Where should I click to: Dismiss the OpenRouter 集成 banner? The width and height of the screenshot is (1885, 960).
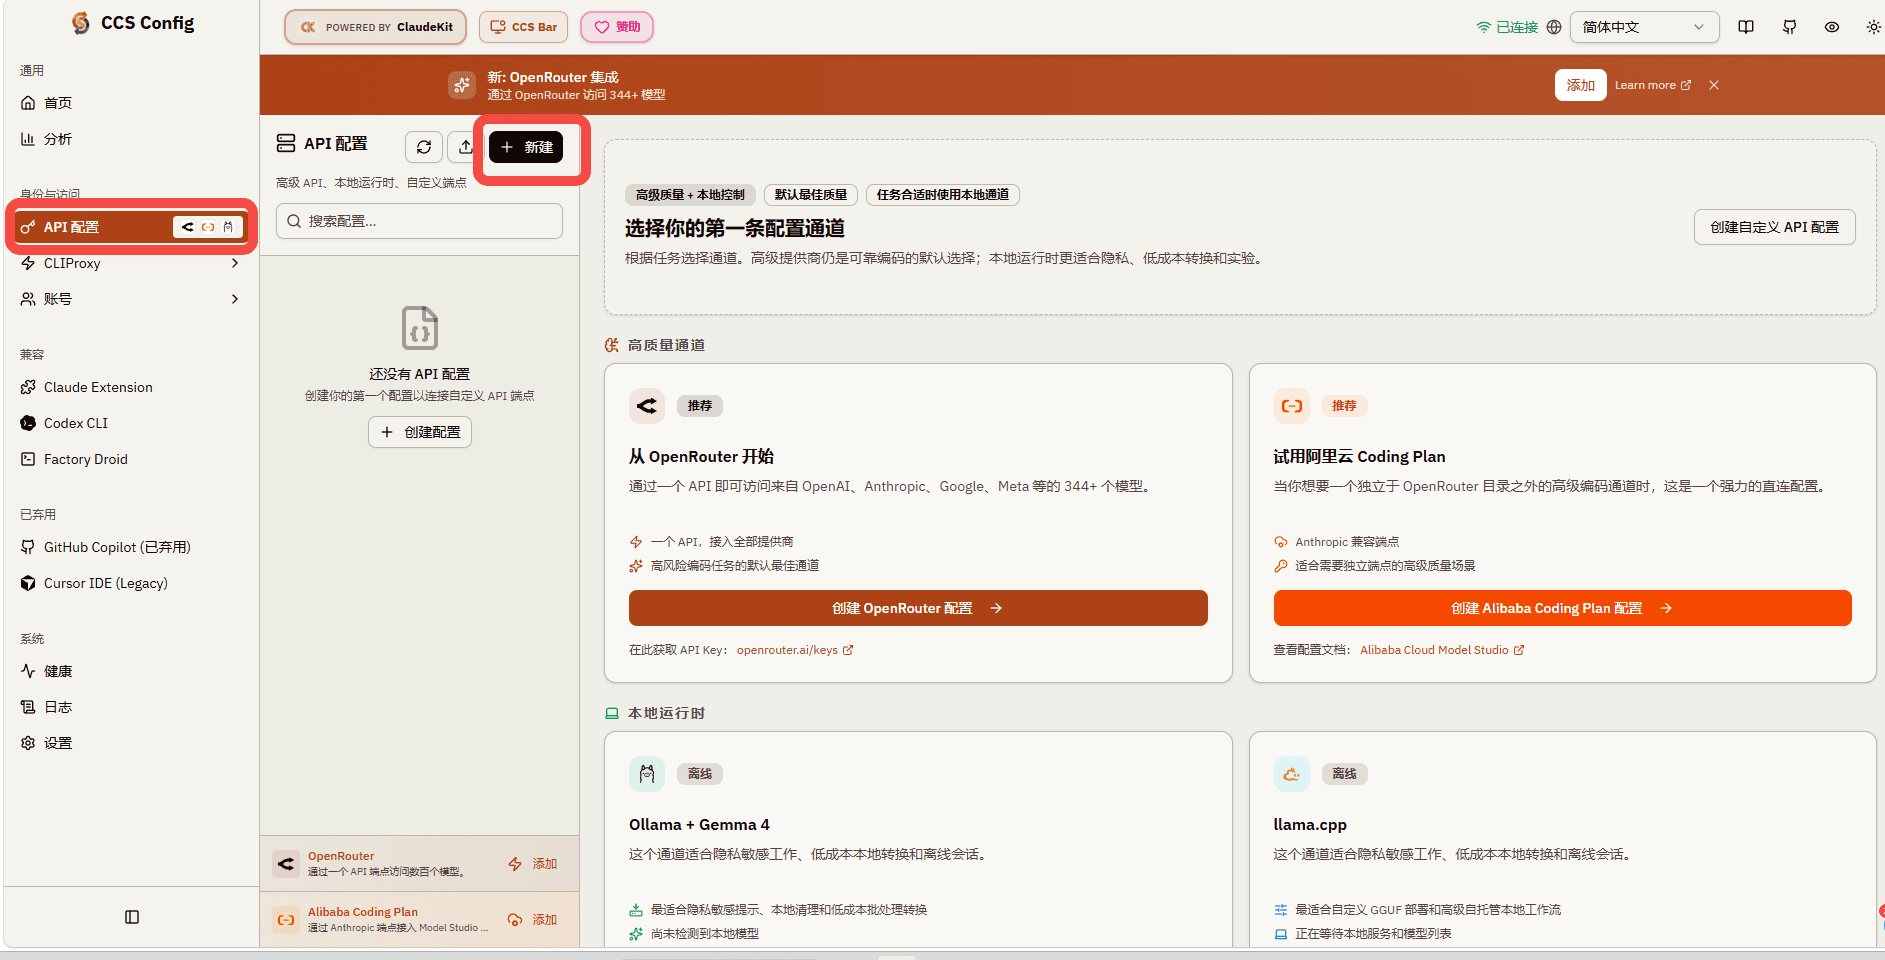point(1714,85)
